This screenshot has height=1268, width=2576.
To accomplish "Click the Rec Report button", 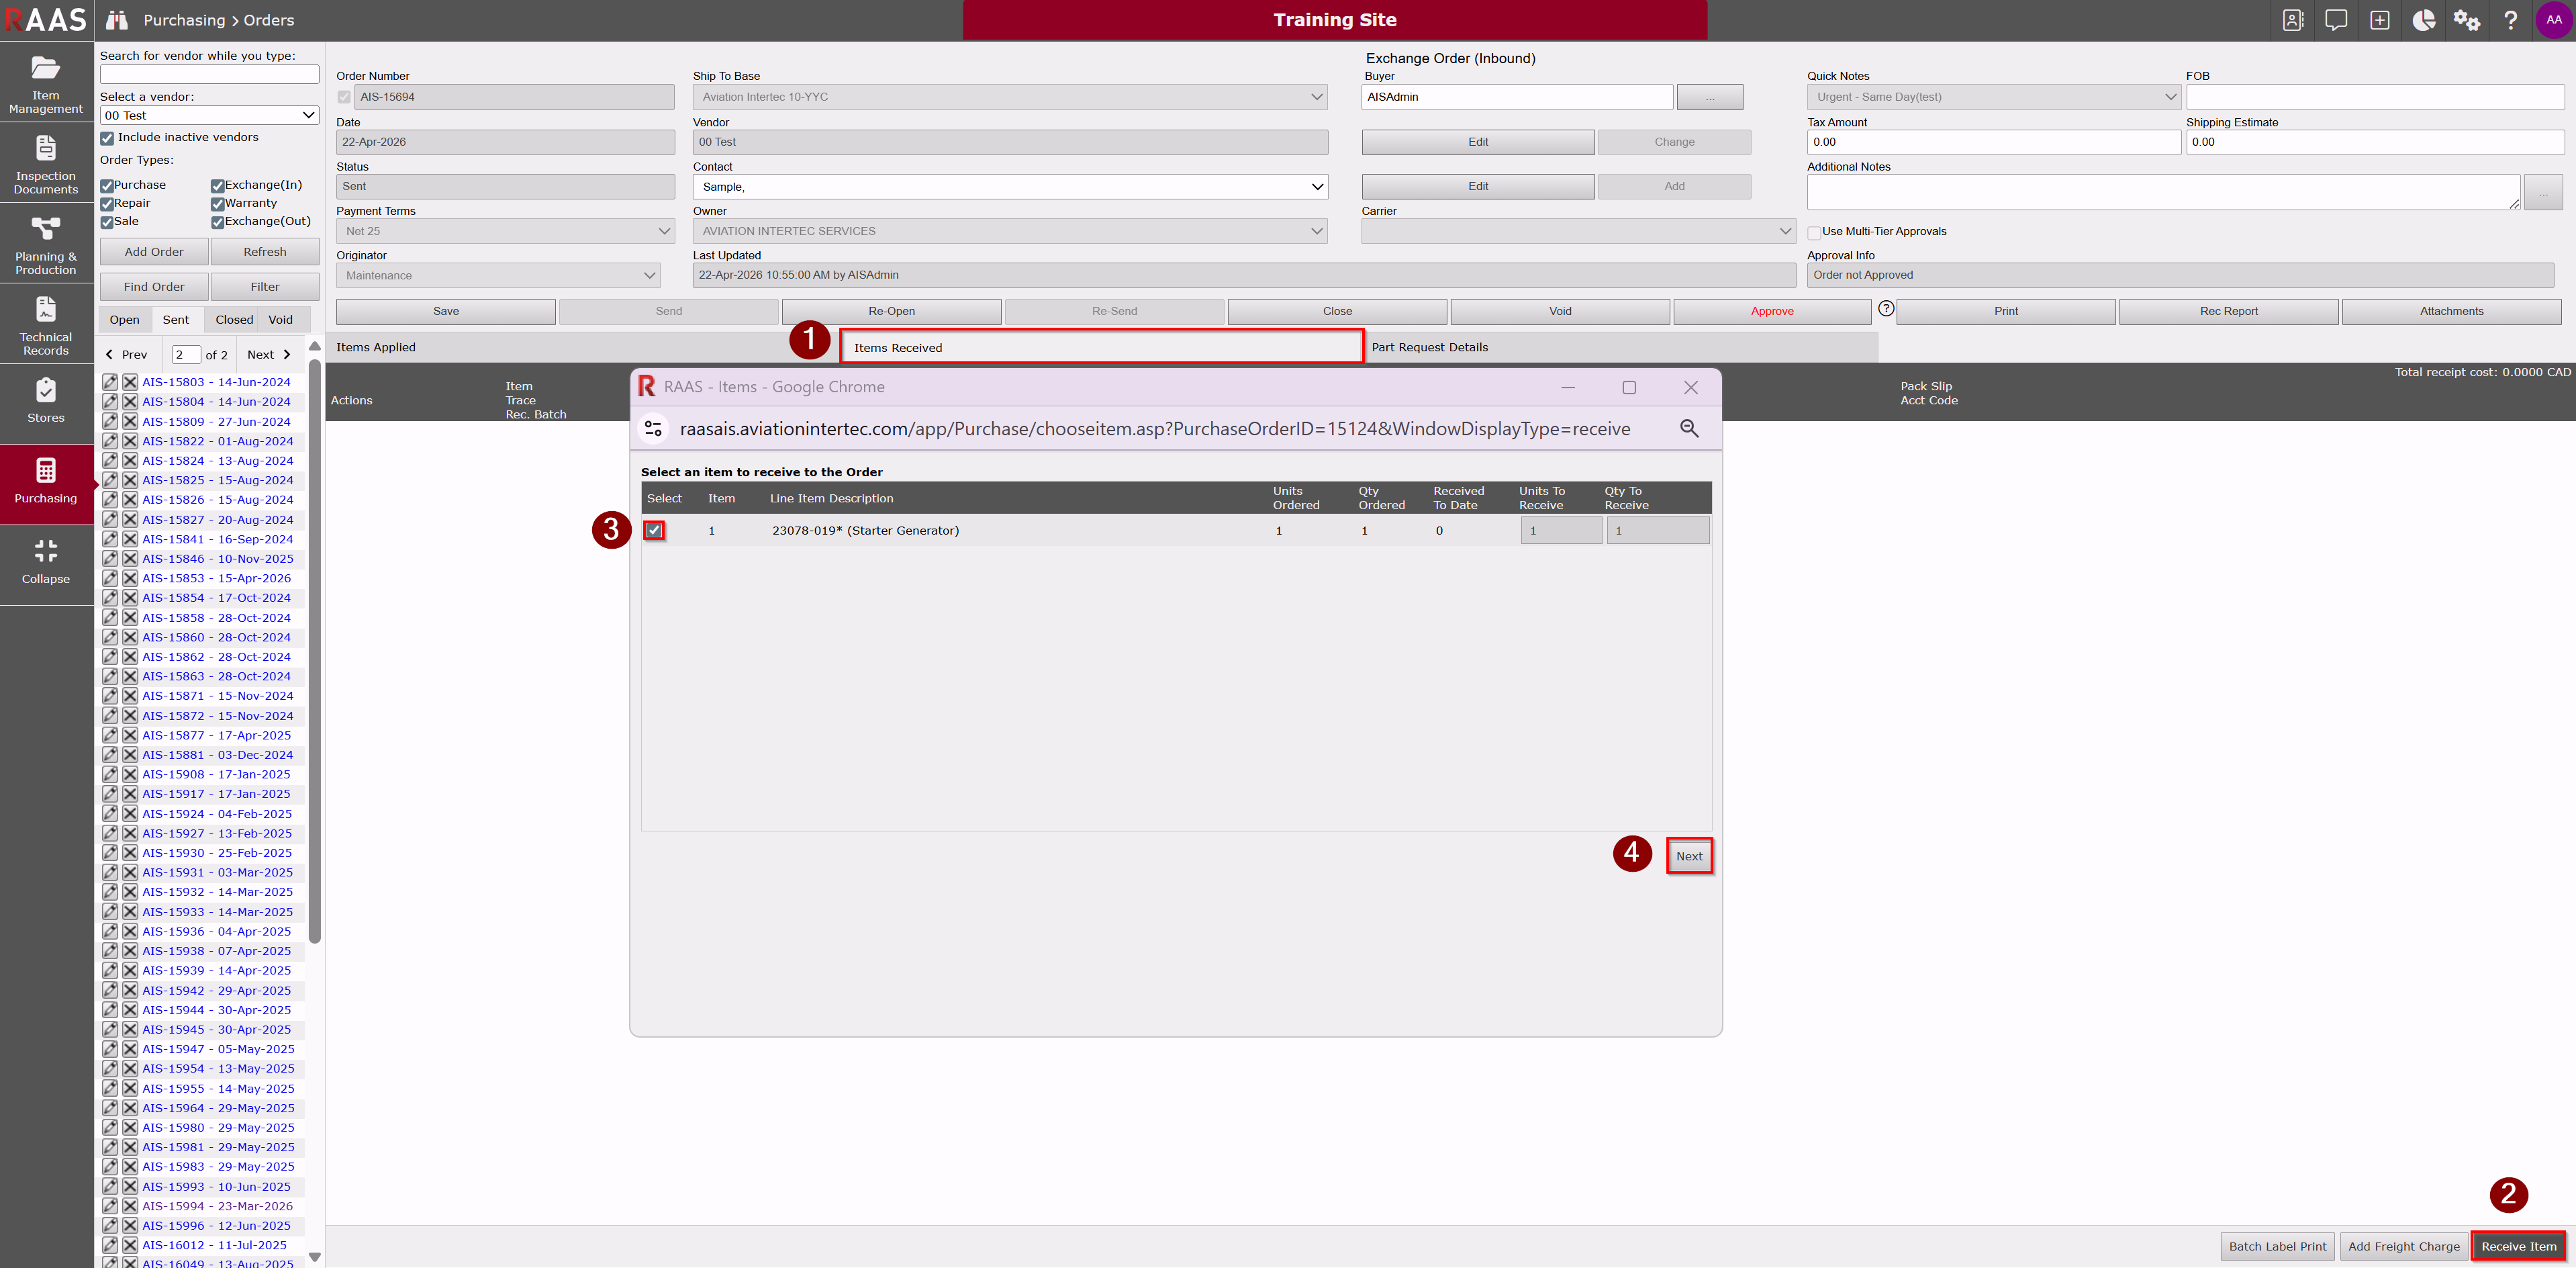I will pyautogui.click(x=2228, y=311).
